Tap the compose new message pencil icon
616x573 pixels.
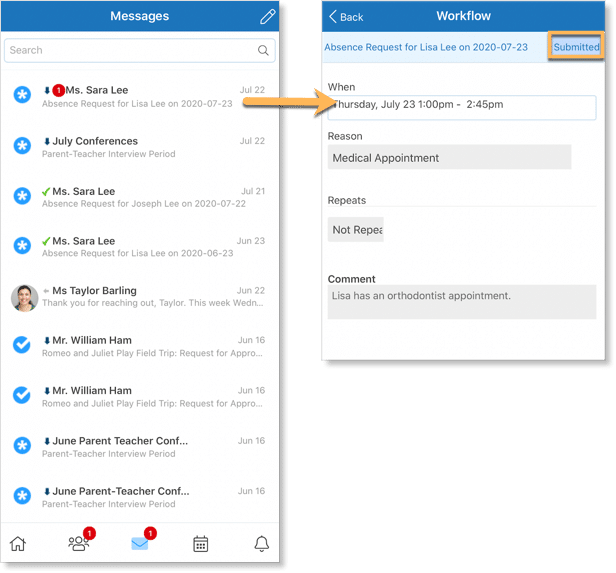266,17
